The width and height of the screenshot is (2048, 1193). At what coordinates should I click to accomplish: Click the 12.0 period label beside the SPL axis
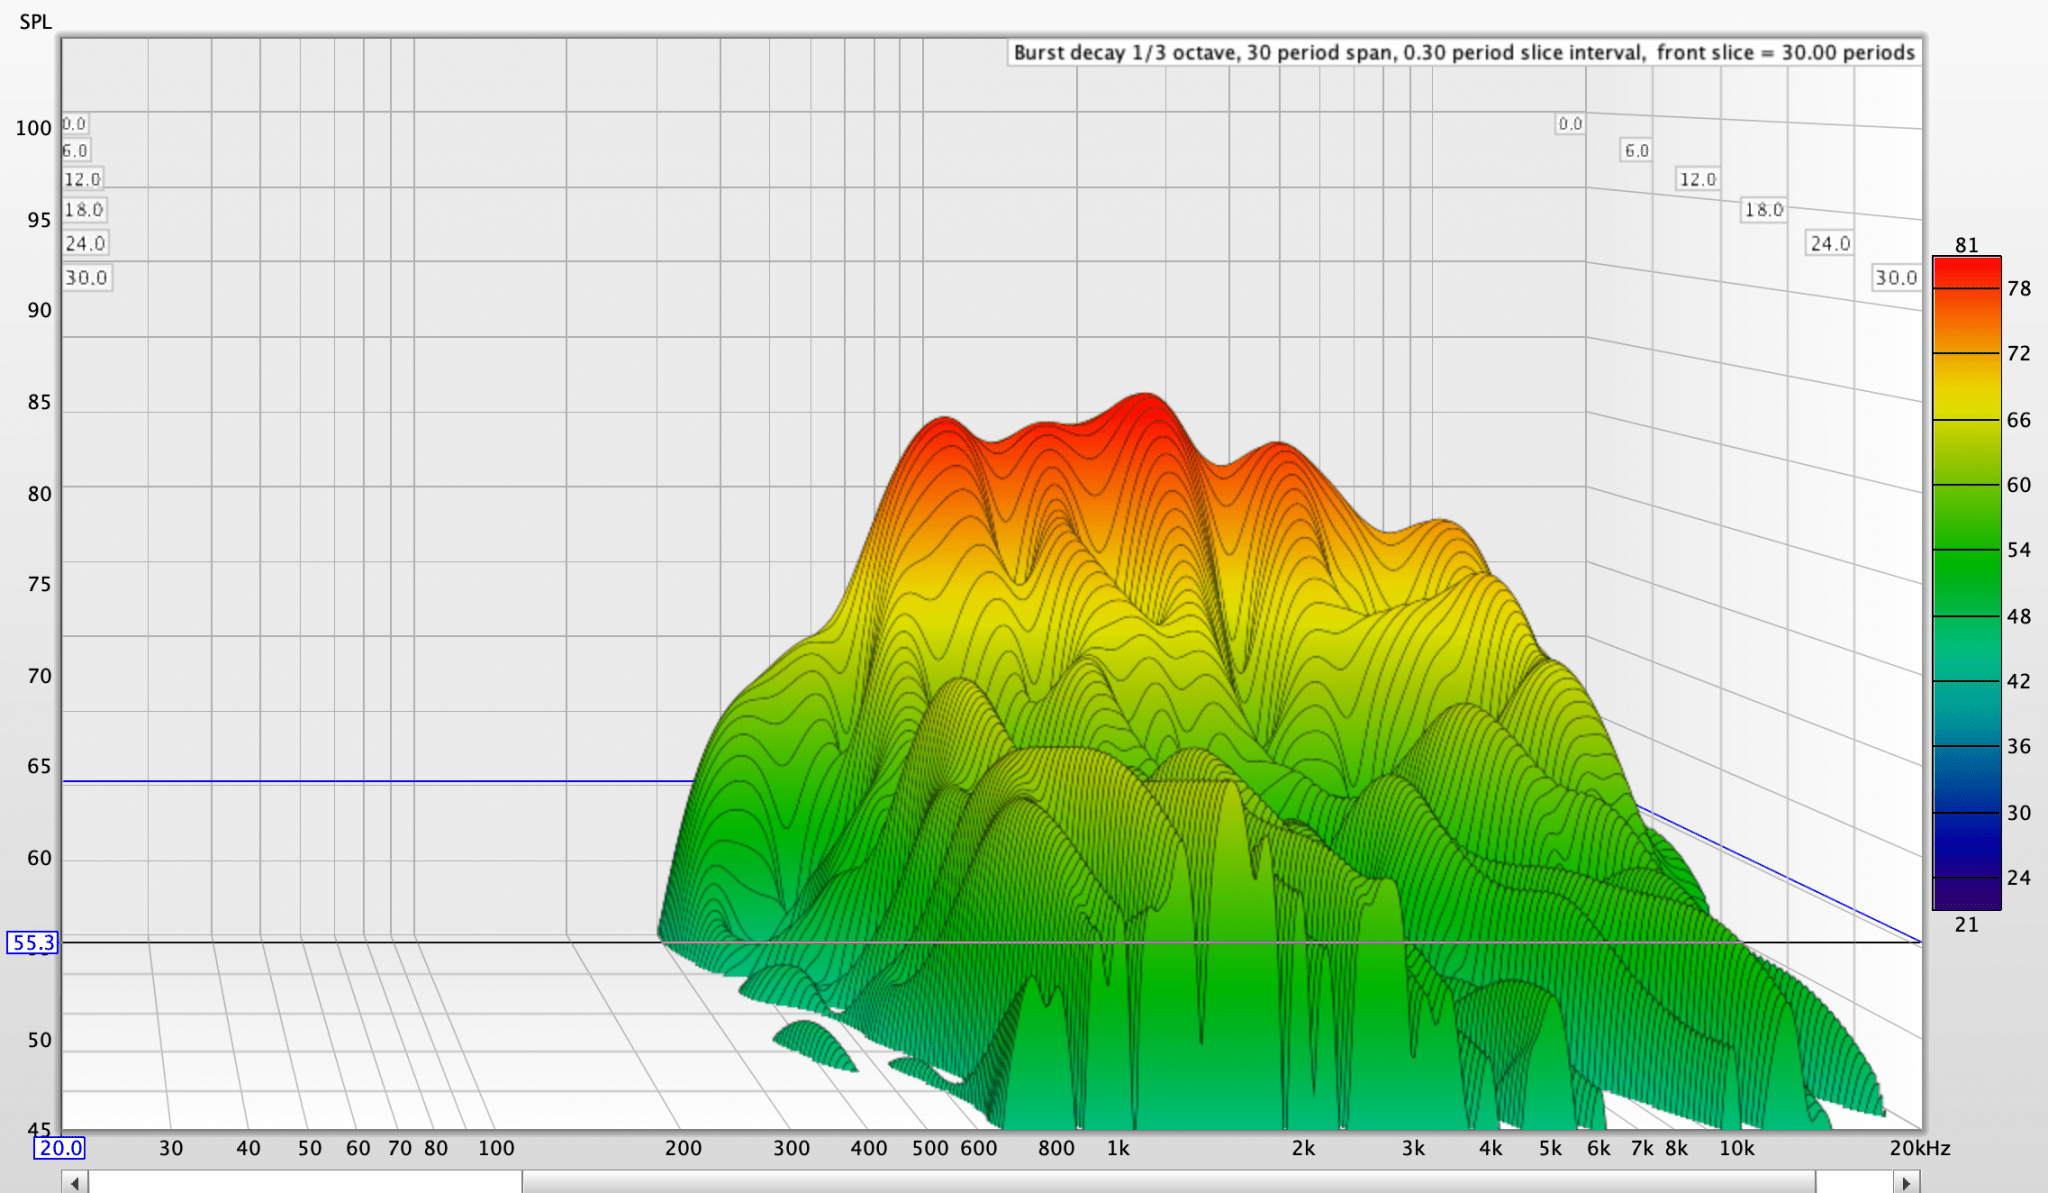[x=82, y=179]
